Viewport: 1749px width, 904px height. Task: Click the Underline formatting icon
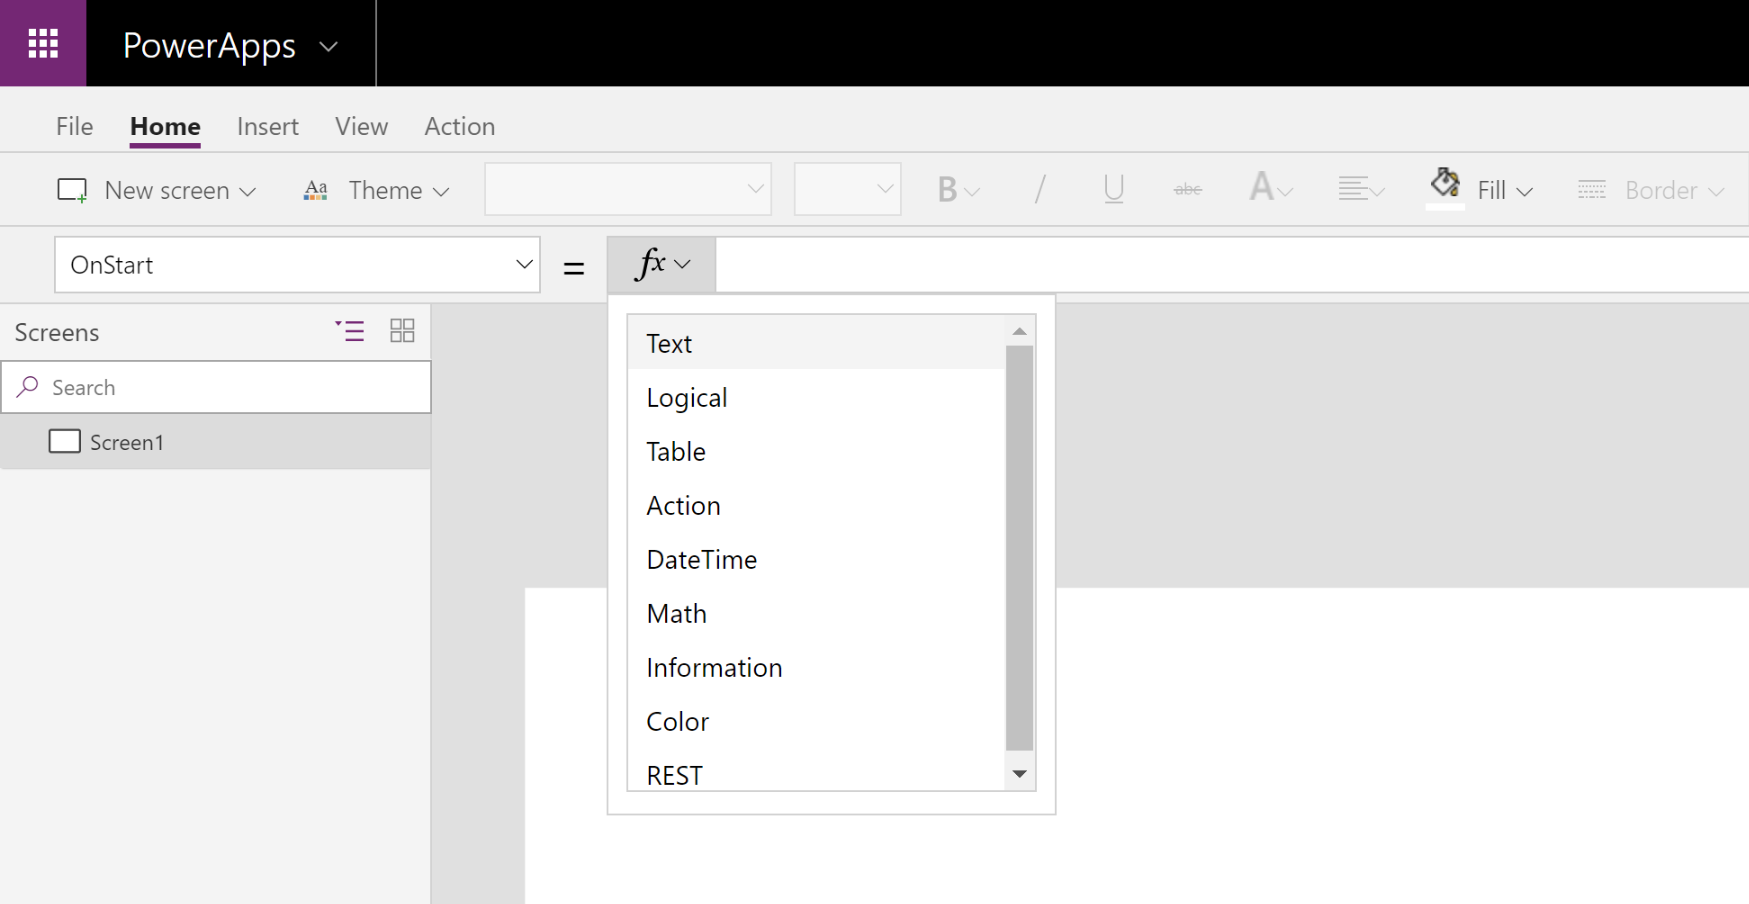point(1113,189)
